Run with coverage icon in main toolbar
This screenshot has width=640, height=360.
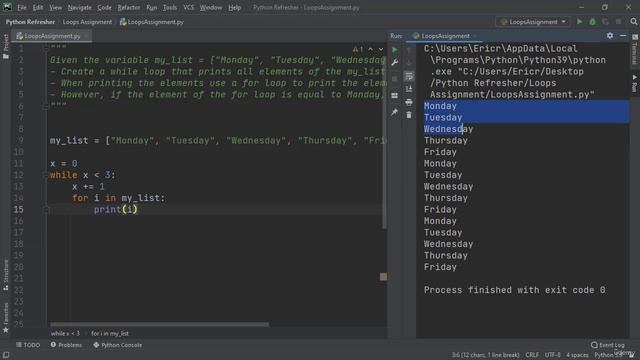(605, 22)
